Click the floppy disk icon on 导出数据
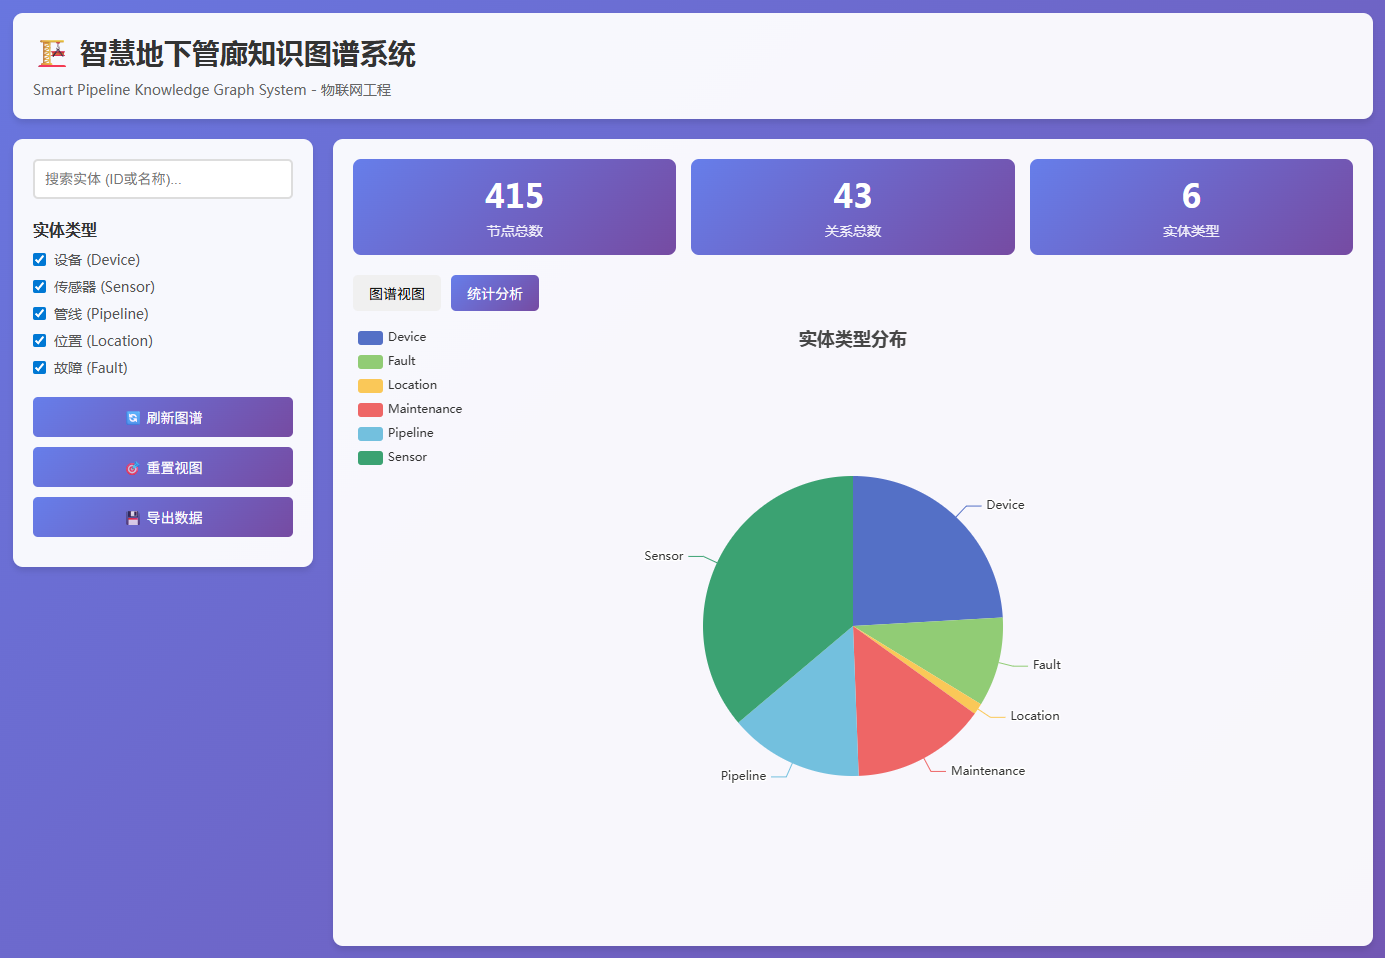The image size is (1385, 958). tap(133, 518)
